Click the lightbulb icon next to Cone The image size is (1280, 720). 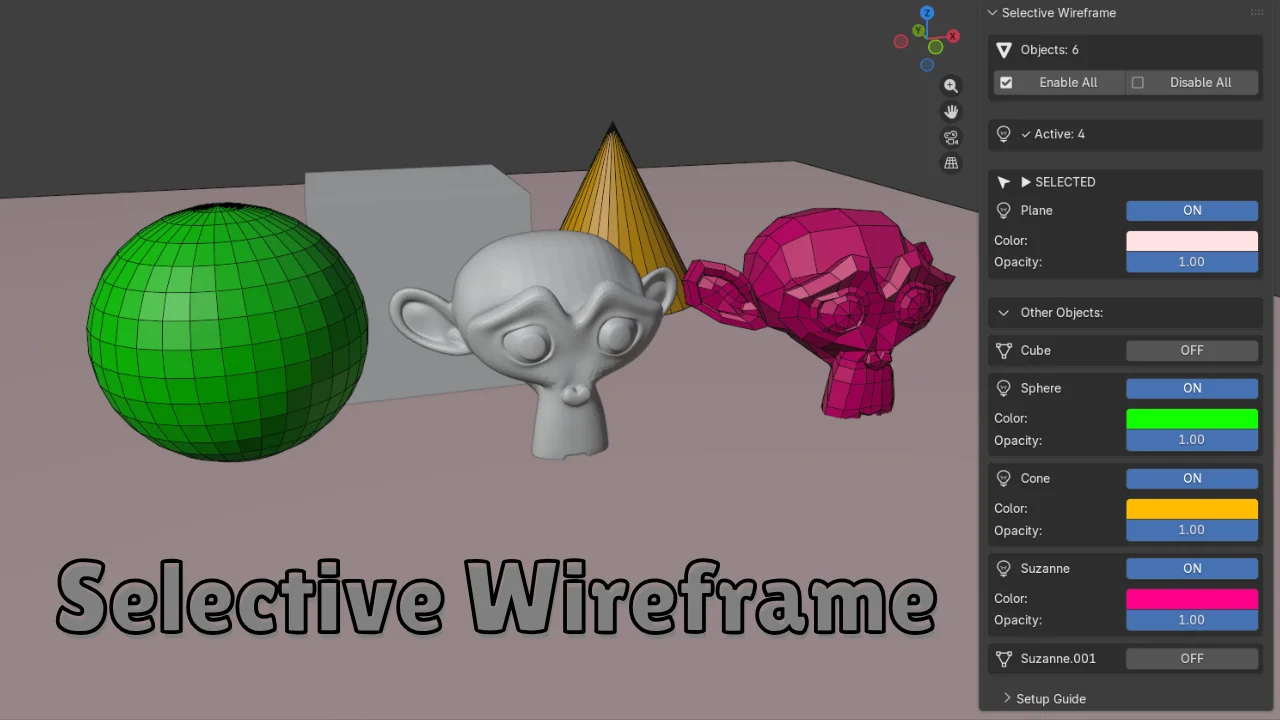tap(1003, 478)
